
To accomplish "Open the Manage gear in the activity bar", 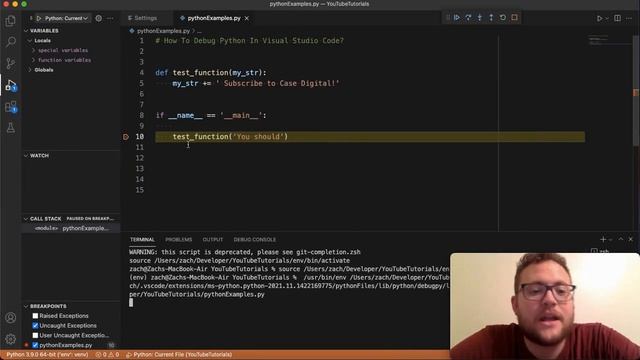I will pos(11,339).
